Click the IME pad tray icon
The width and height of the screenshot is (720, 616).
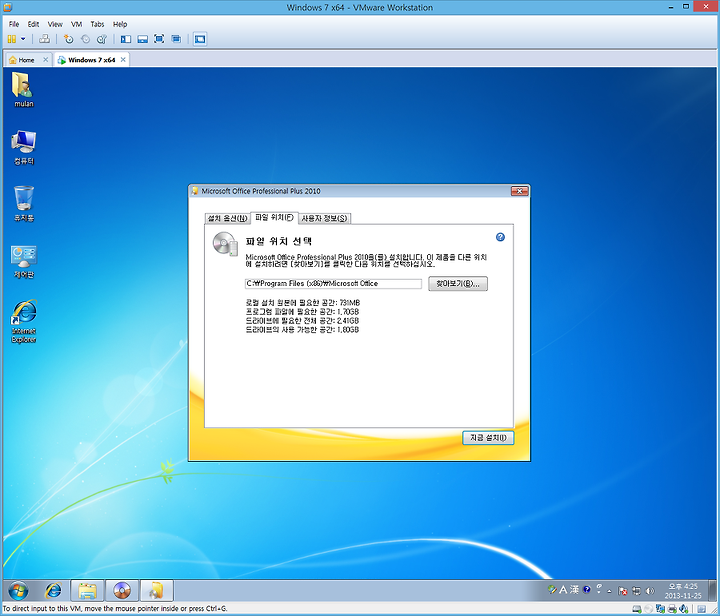(552, 589)
